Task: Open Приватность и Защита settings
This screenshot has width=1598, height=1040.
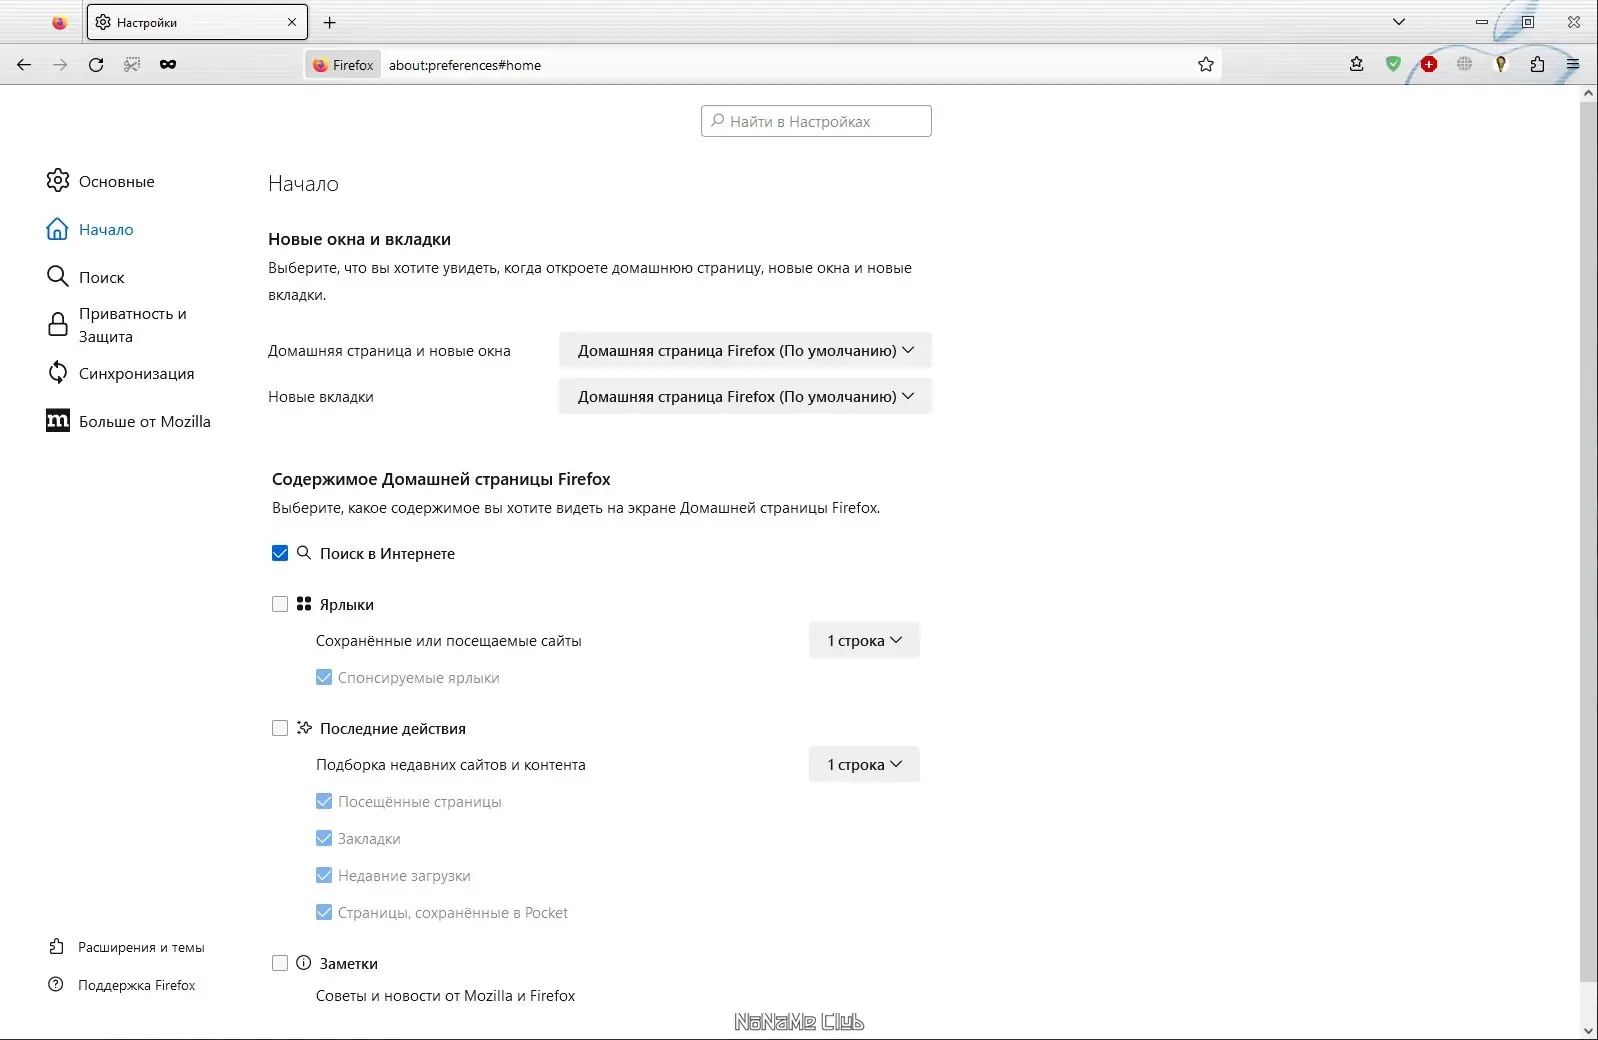Action: pos(117,325)
